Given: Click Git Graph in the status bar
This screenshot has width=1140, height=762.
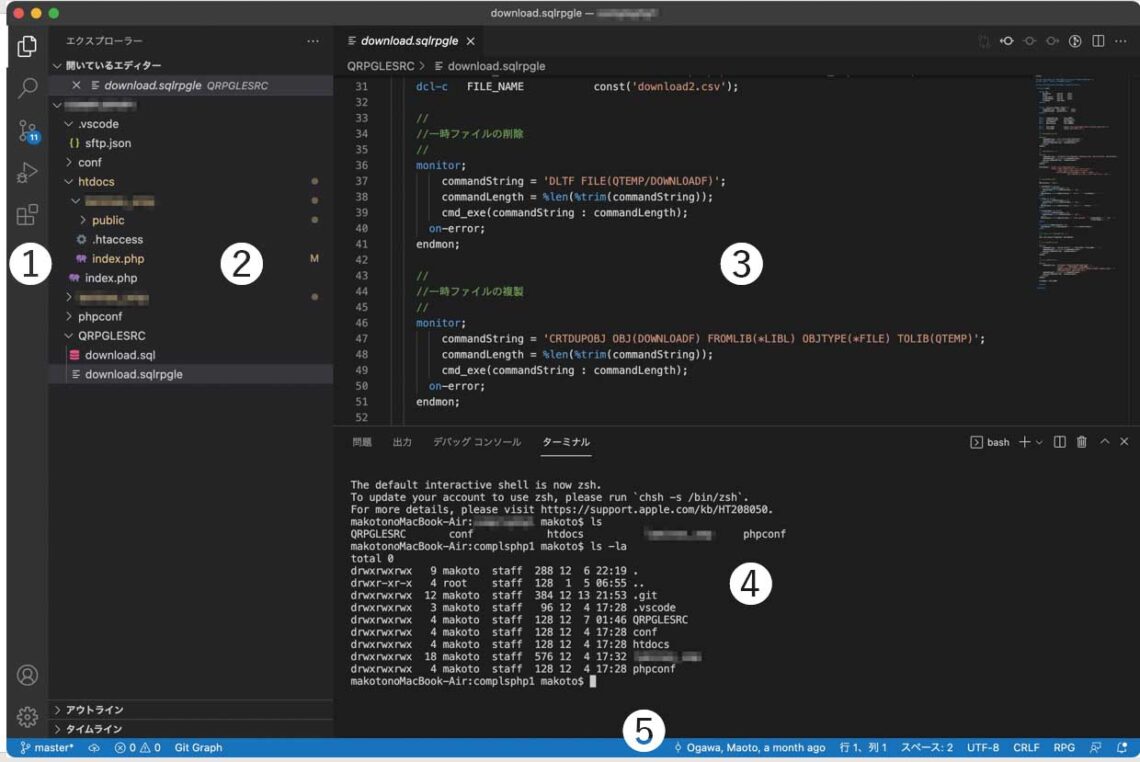Looking at the screenshot, I should click(198, 747).
